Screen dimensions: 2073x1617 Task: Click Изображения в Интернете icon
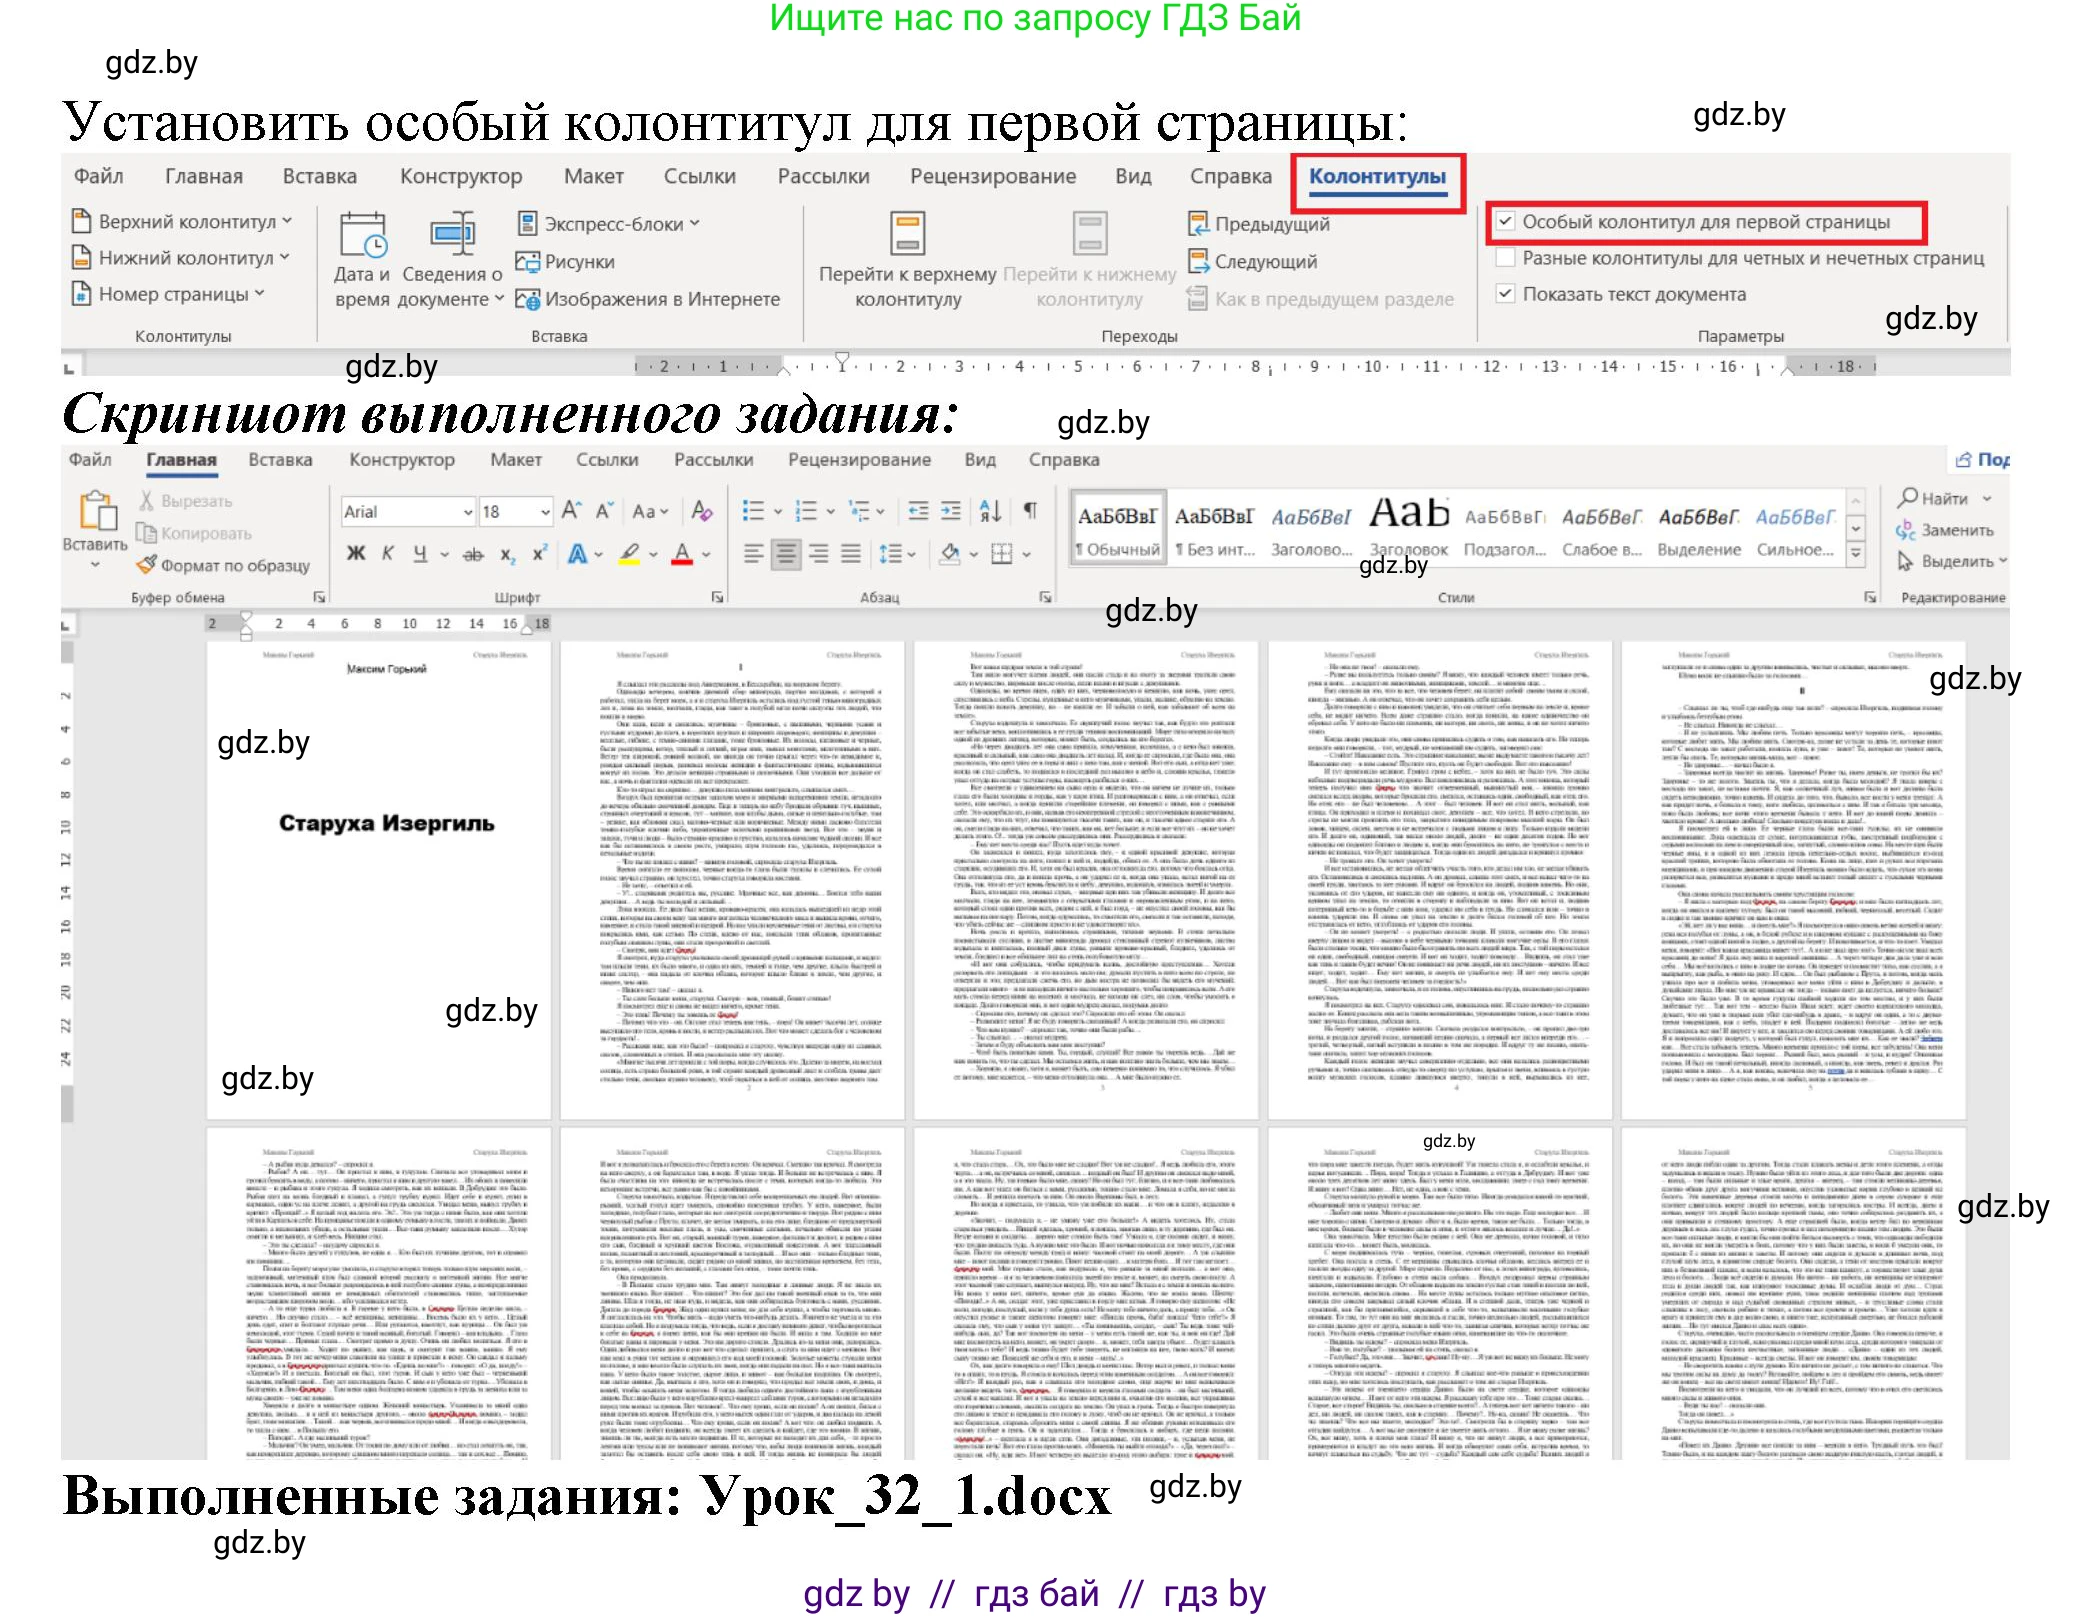coord(532,297)
